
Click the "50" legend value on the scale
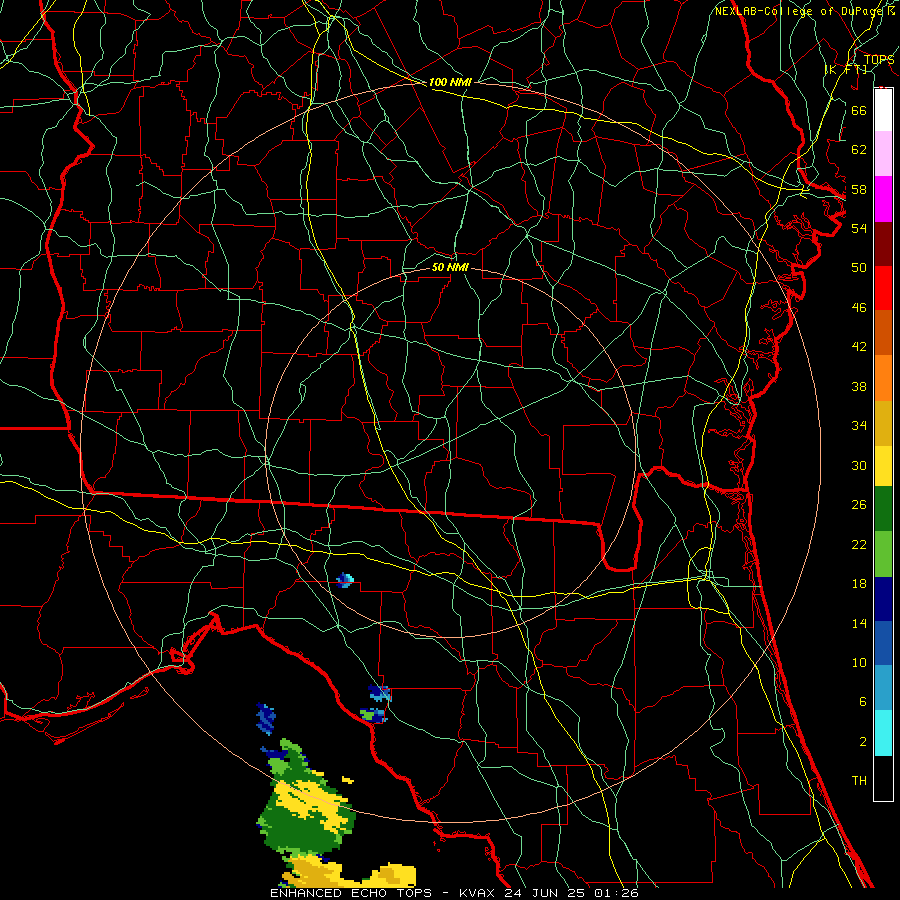[859, 267]
